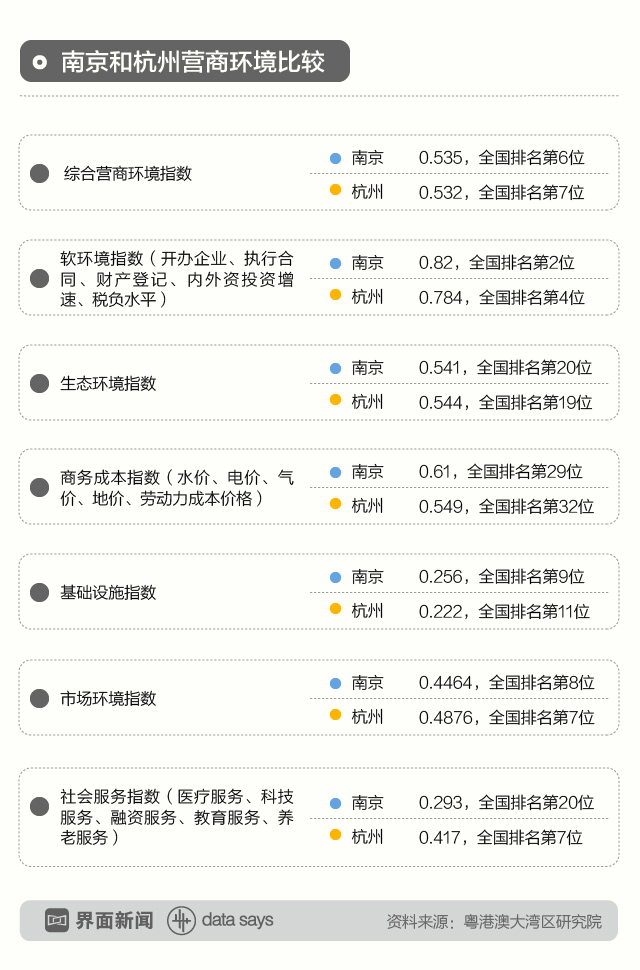This screenshot has height=970, width=640.
Task: Click the white circle icon in title banner
Action: 40,62
